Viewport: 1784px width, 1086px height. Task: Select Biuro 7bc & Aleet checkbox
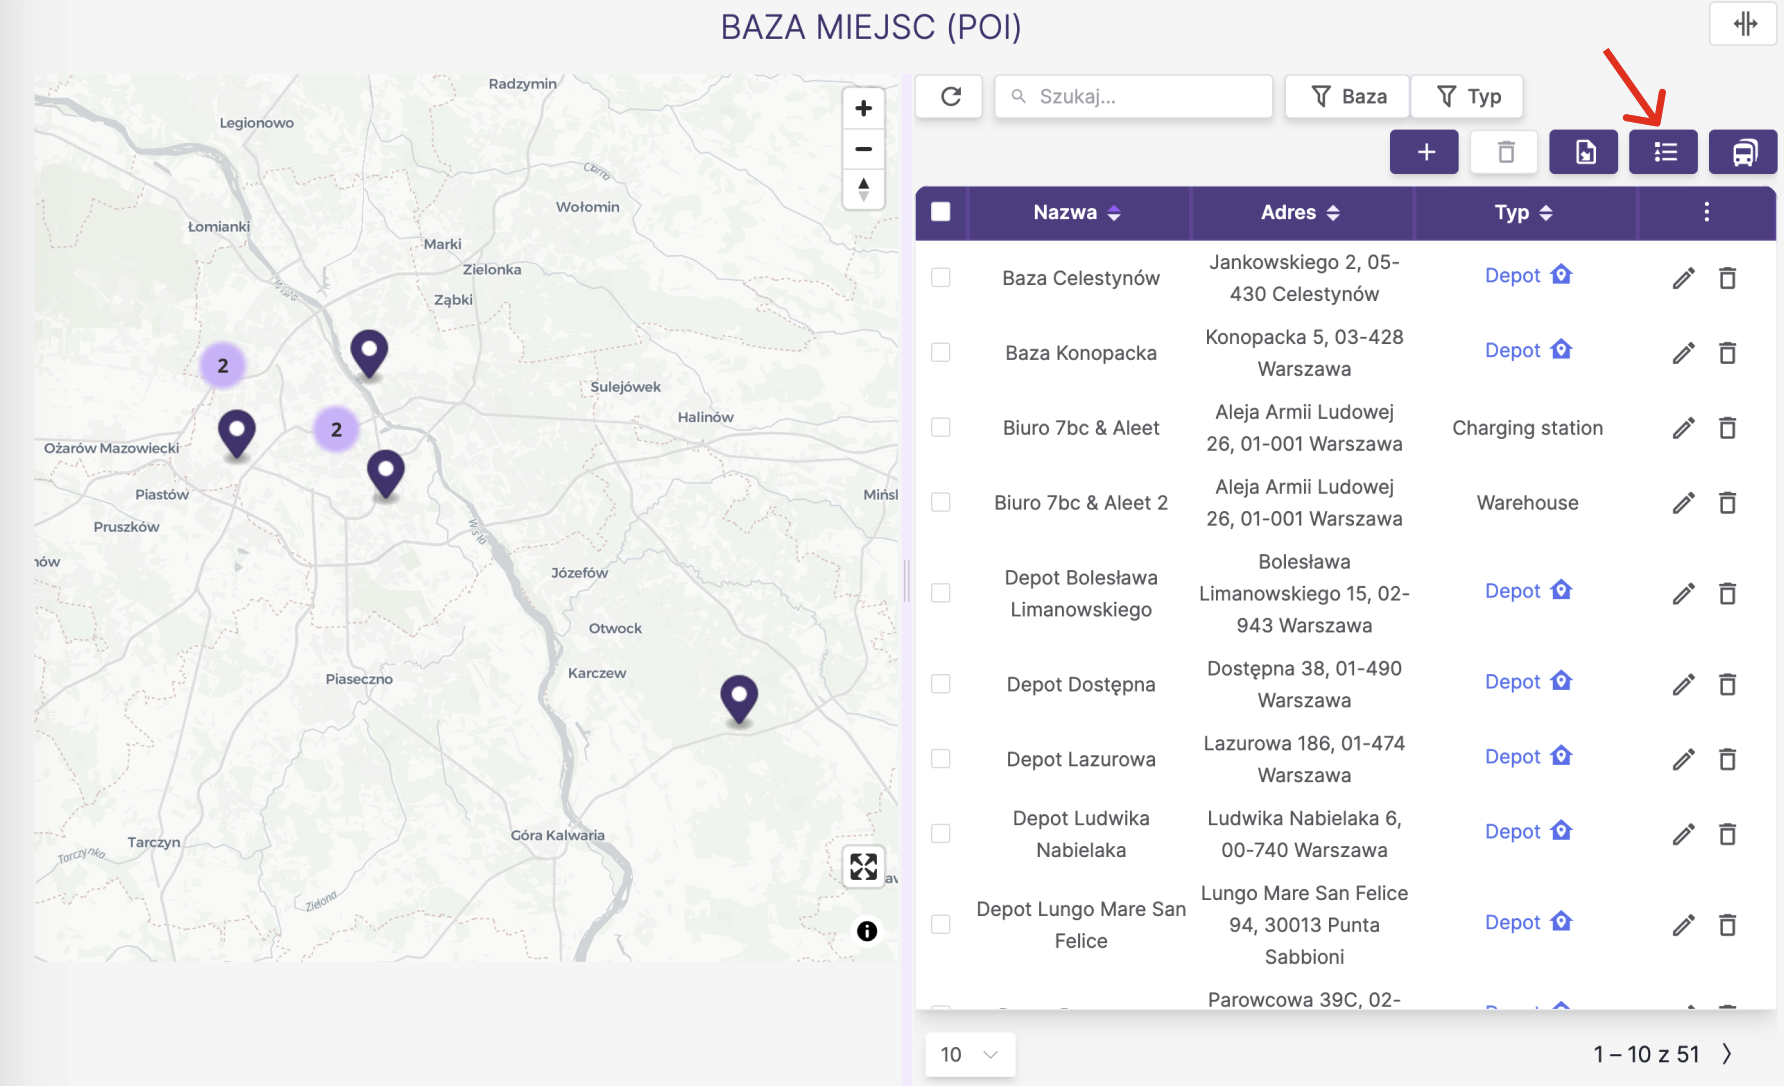point(941,427)
